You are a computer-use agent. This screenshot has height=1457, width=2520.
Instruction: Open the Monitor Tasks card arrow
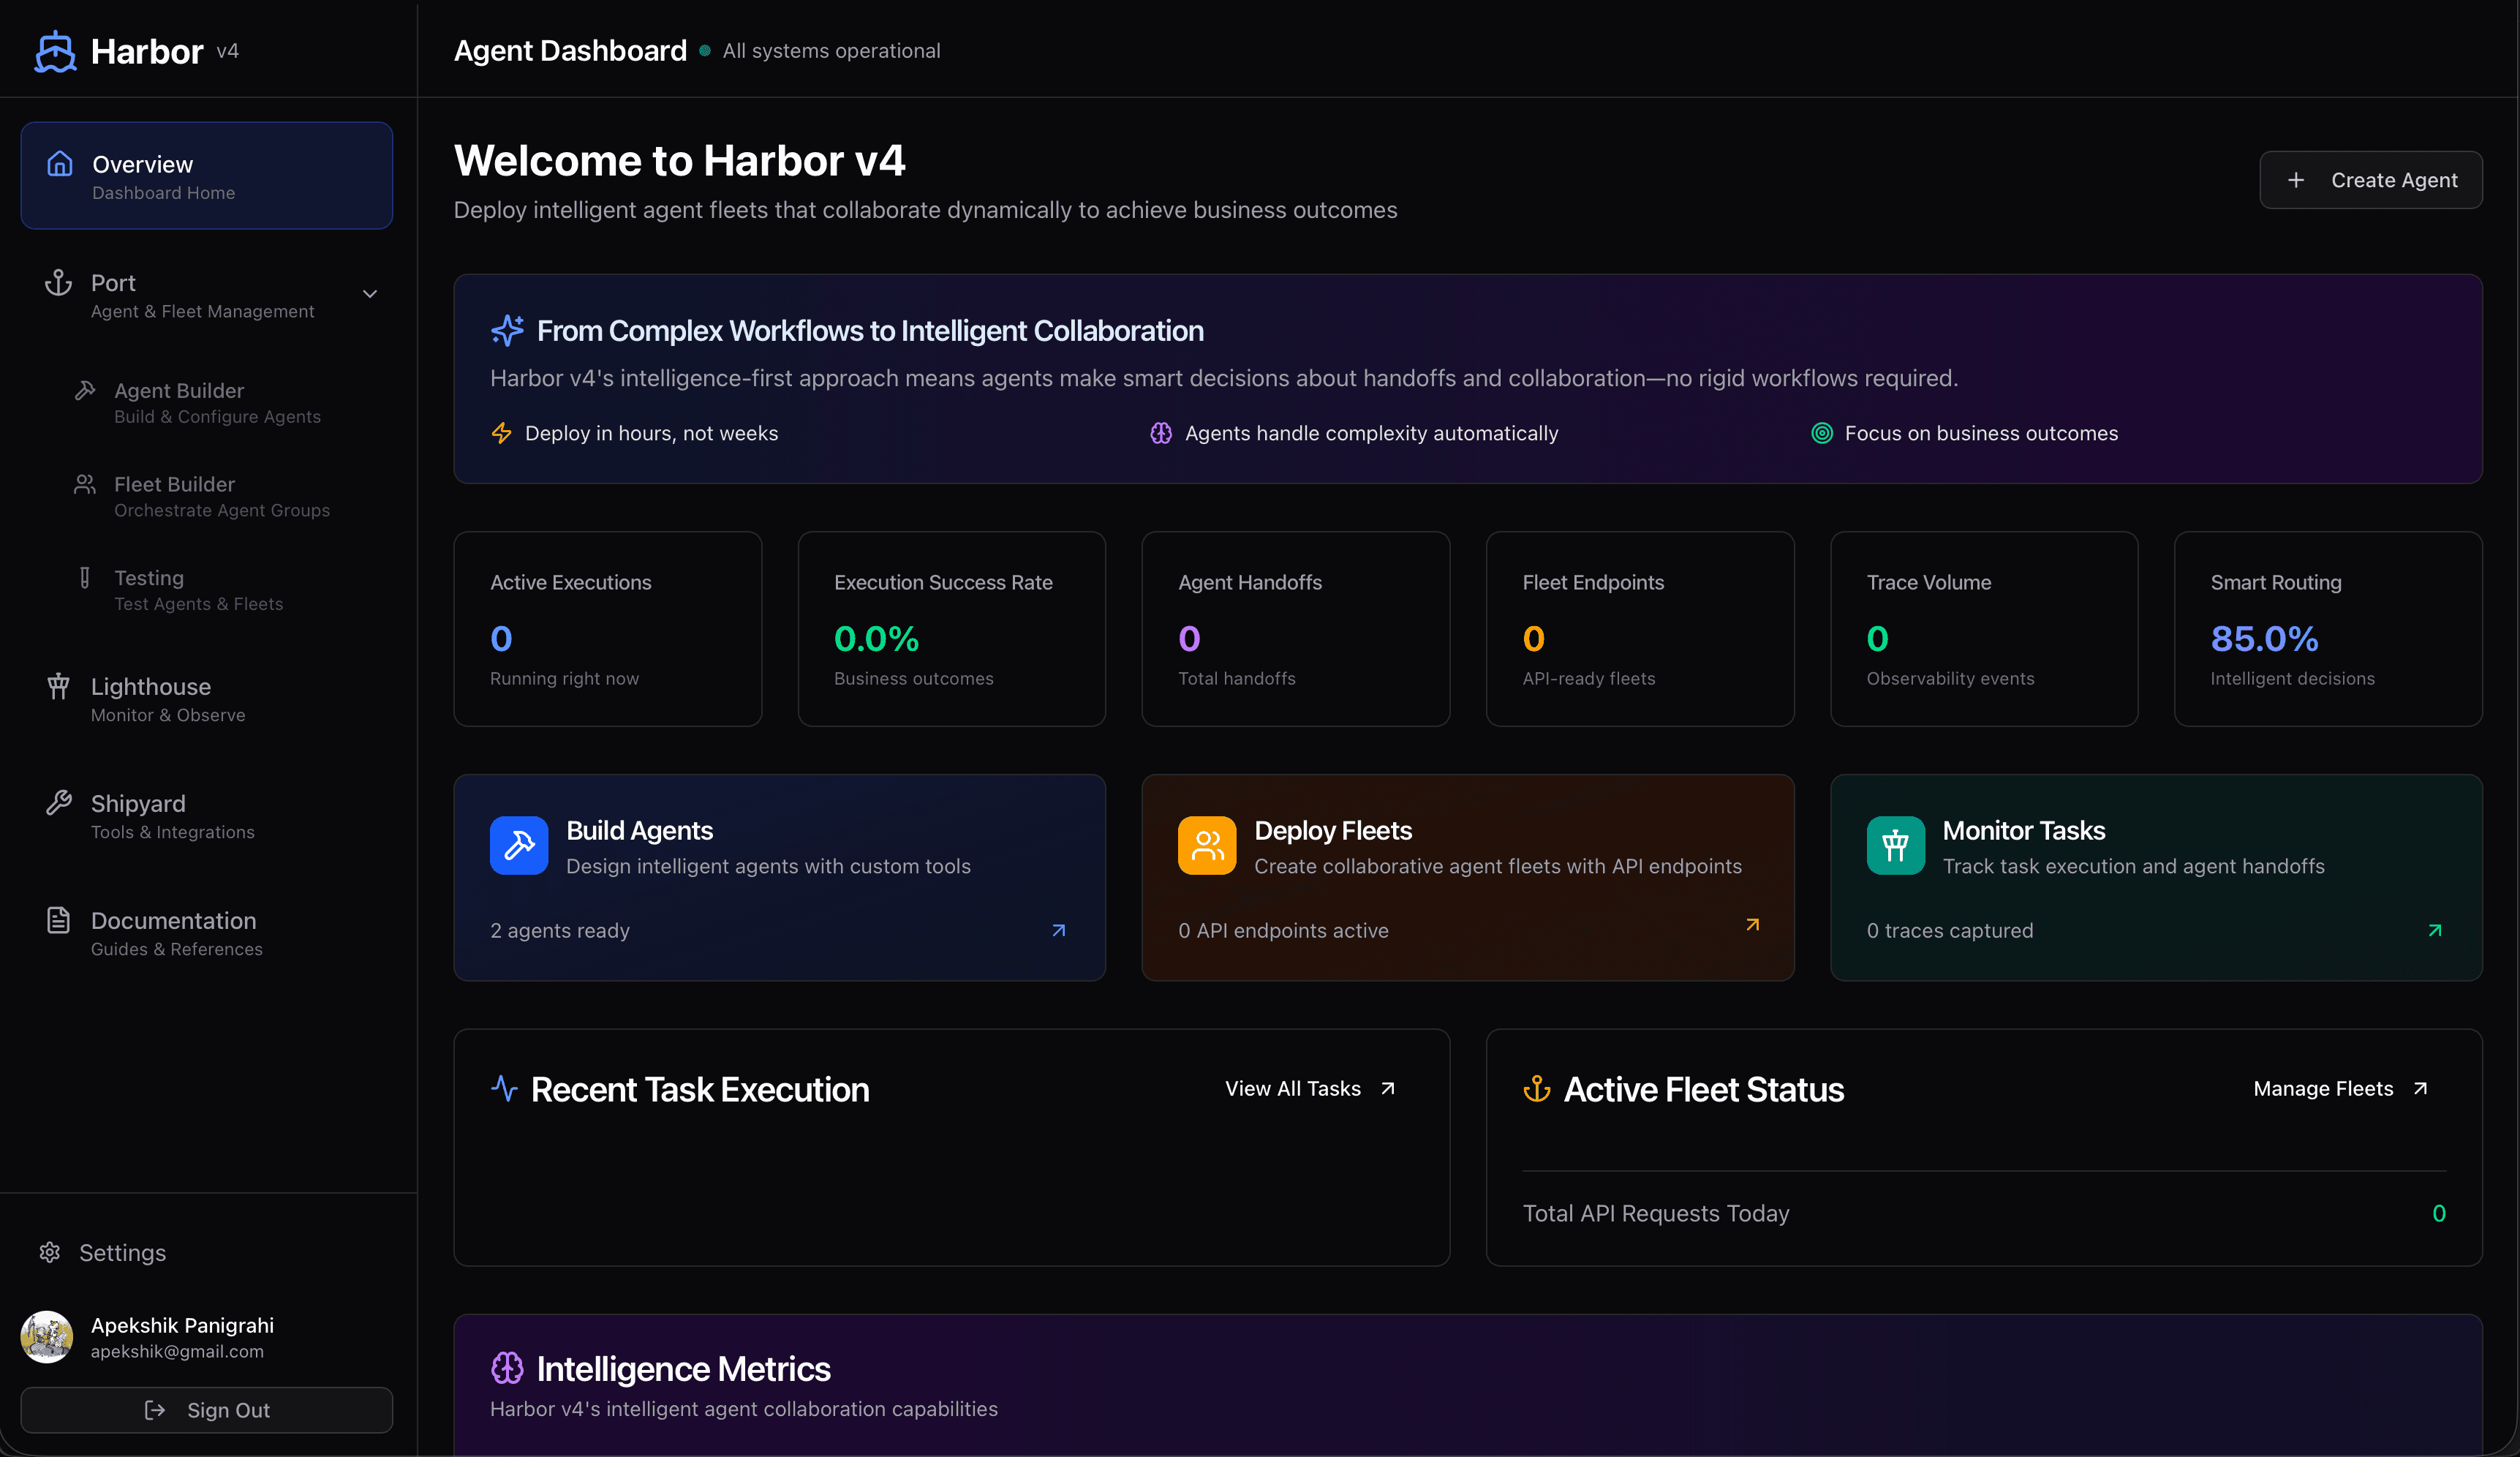[2434, 930]
